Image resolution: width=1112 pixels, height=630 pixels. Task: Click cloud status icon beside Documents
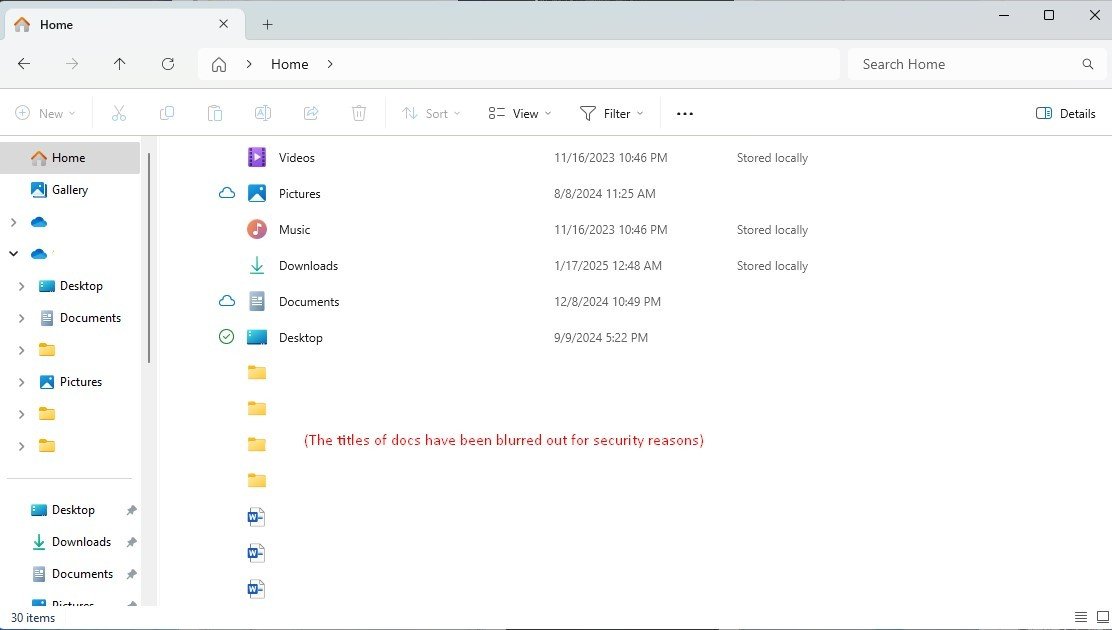(227, 301)
